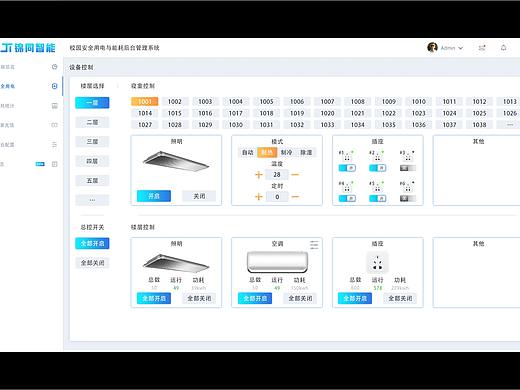Click the lamp image in room 照明 panel

[x=176, y=161]
